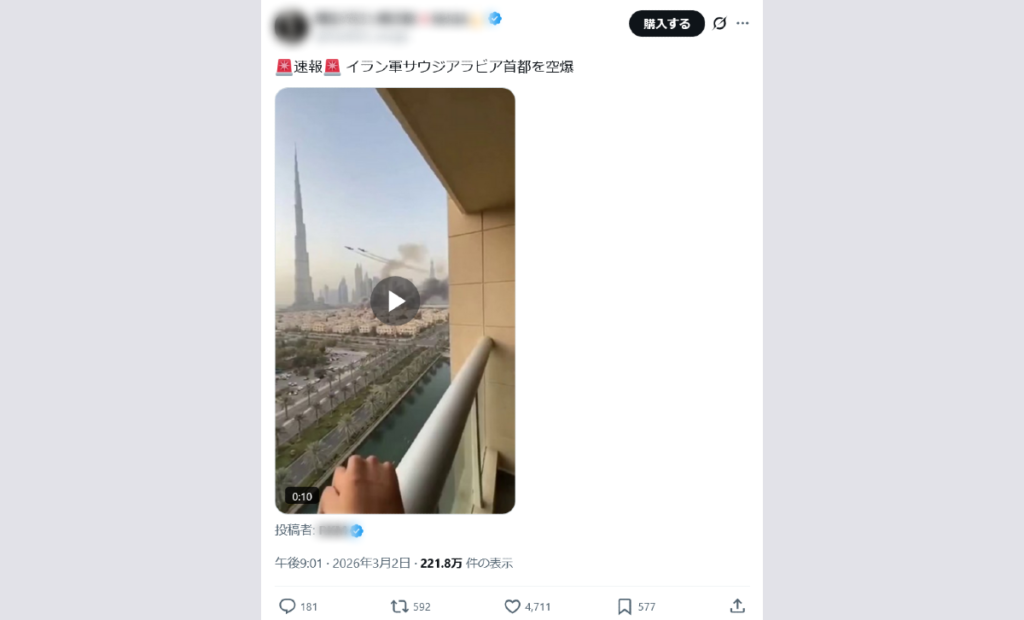Open the blurred 投稿者 source account link
The image size is (1024, 620).
(333, 530)
